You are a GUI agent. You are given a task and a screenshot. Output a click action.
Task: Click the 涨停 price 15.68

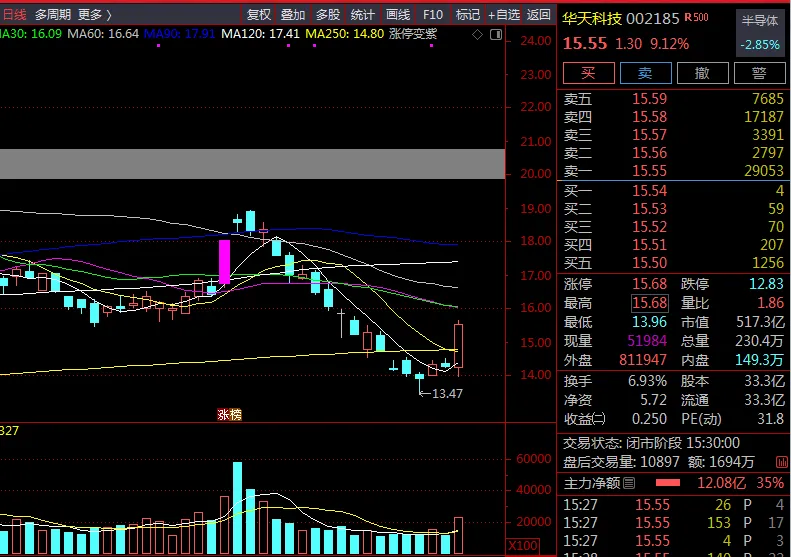coord(650,284)
